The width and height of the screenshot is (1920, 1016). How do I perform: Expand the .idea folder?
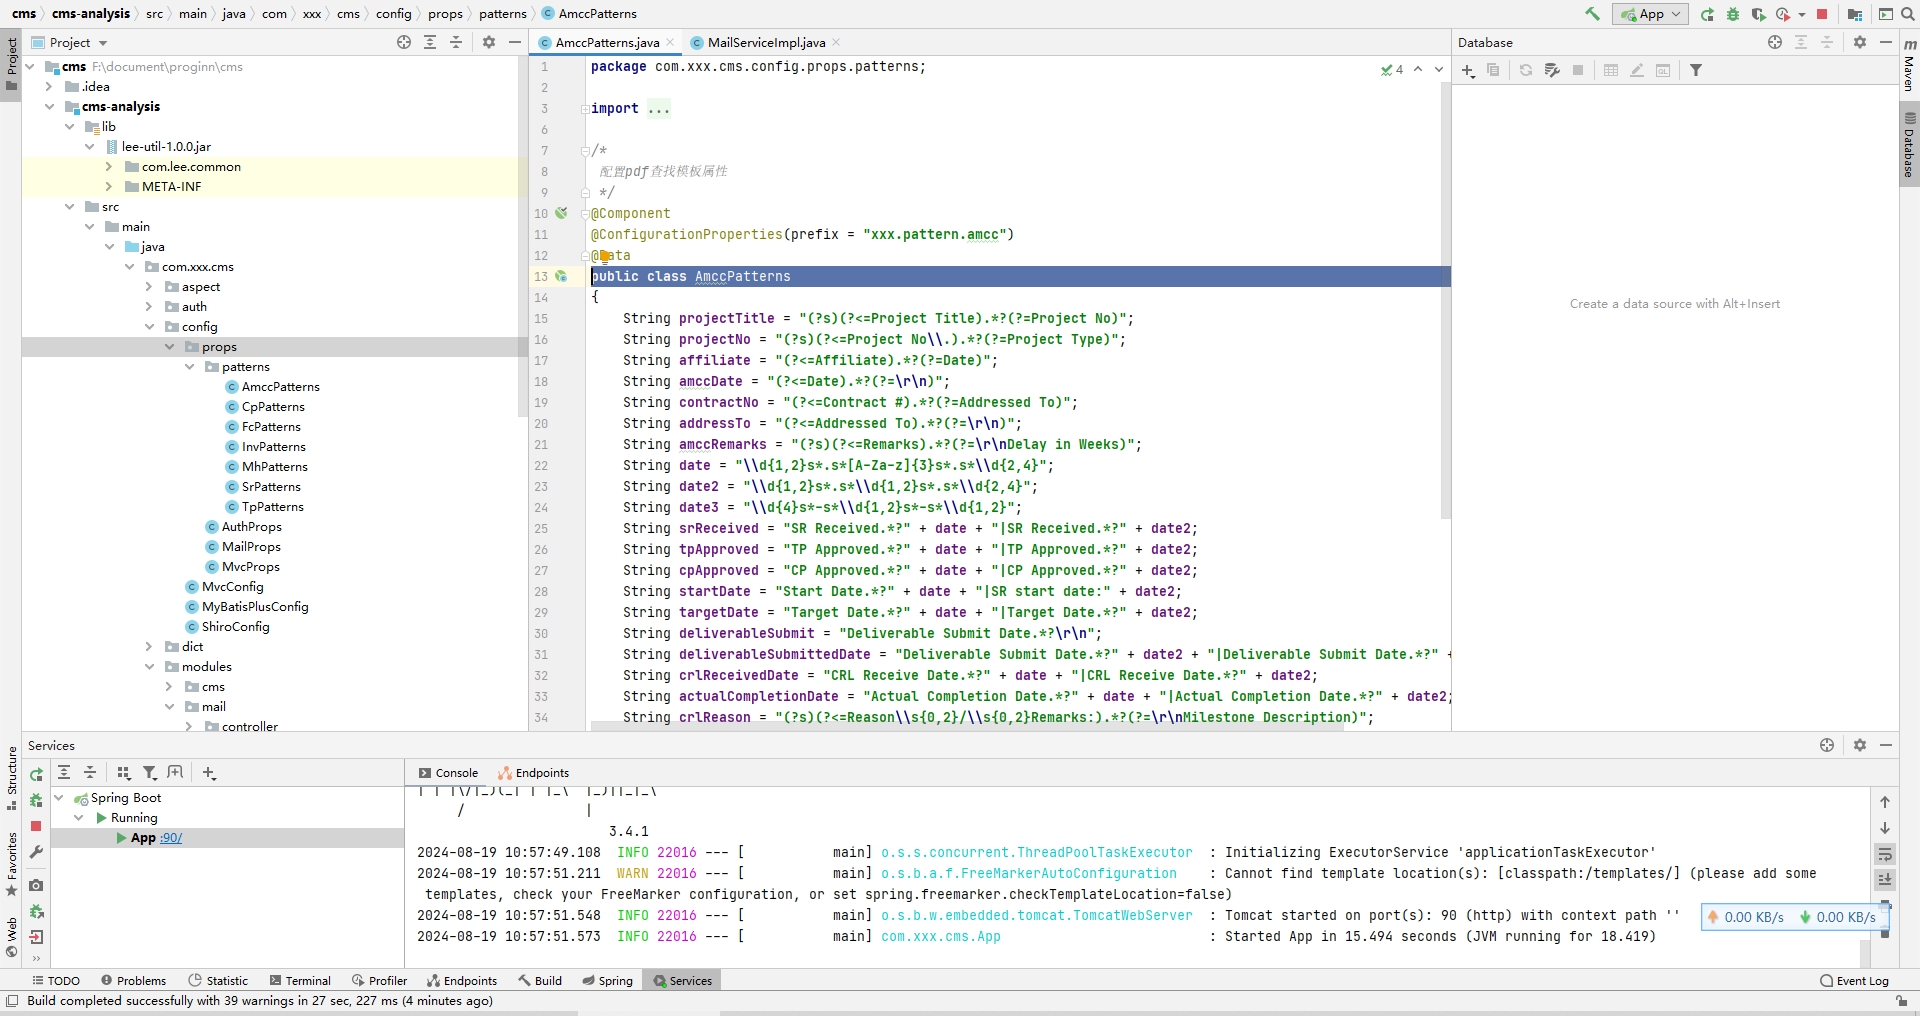[49, 87]
